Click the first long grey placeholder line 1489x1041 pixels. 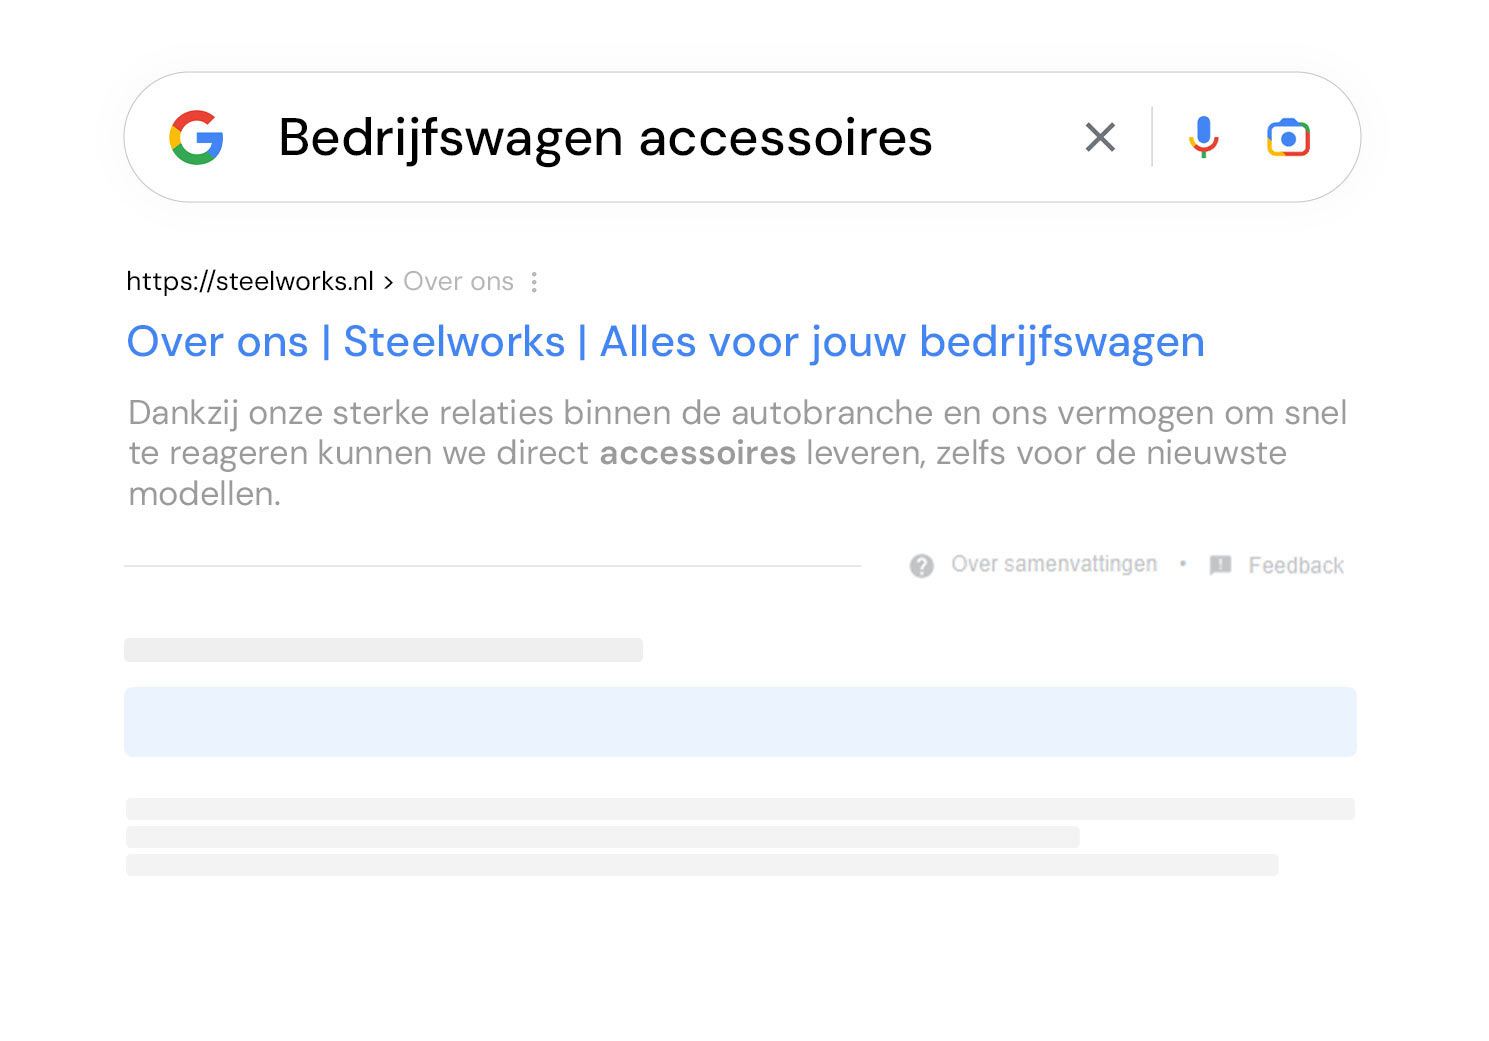pyautogui.click(x=740, y=809)
